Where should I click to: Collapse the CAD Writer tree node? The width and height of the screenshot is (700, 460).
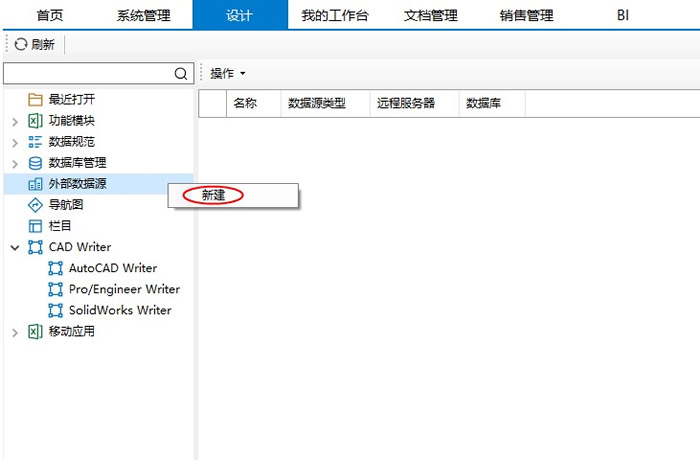pos(15,247)
